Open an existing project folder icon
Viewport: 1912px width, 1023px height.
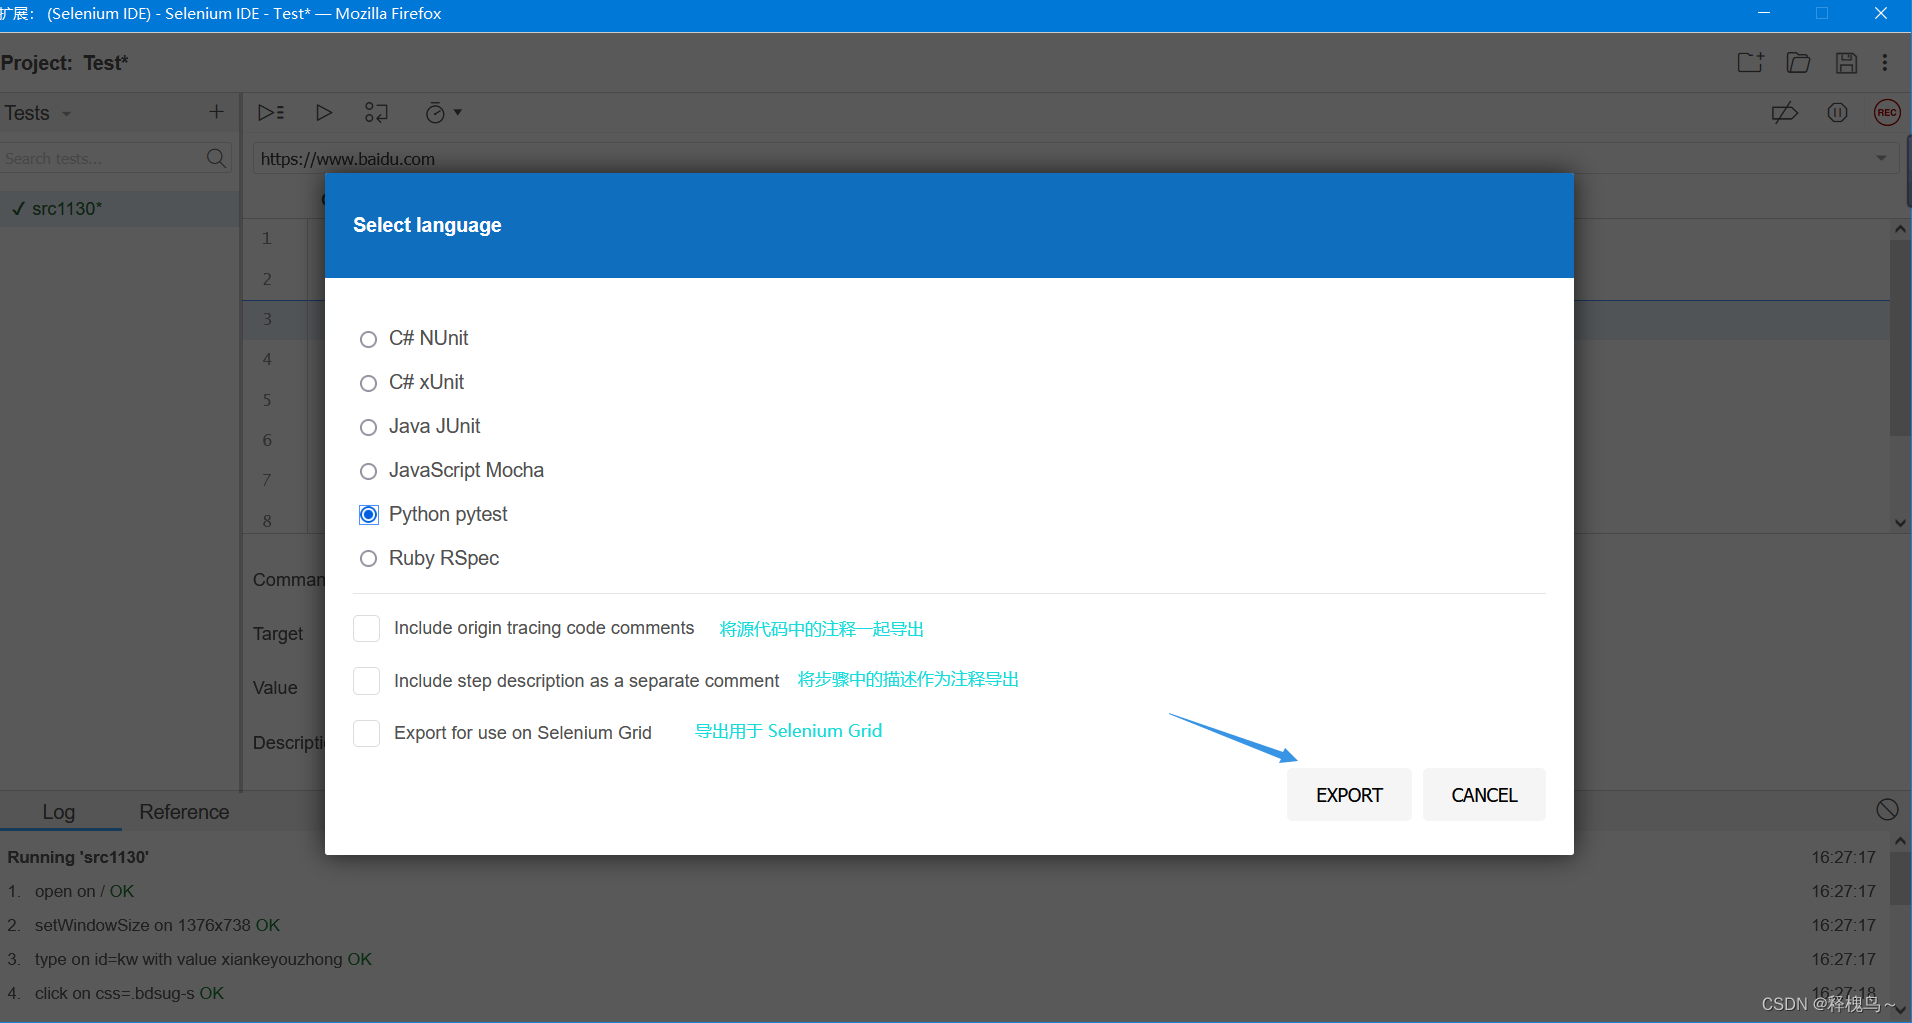click(x=1798, y=63)
